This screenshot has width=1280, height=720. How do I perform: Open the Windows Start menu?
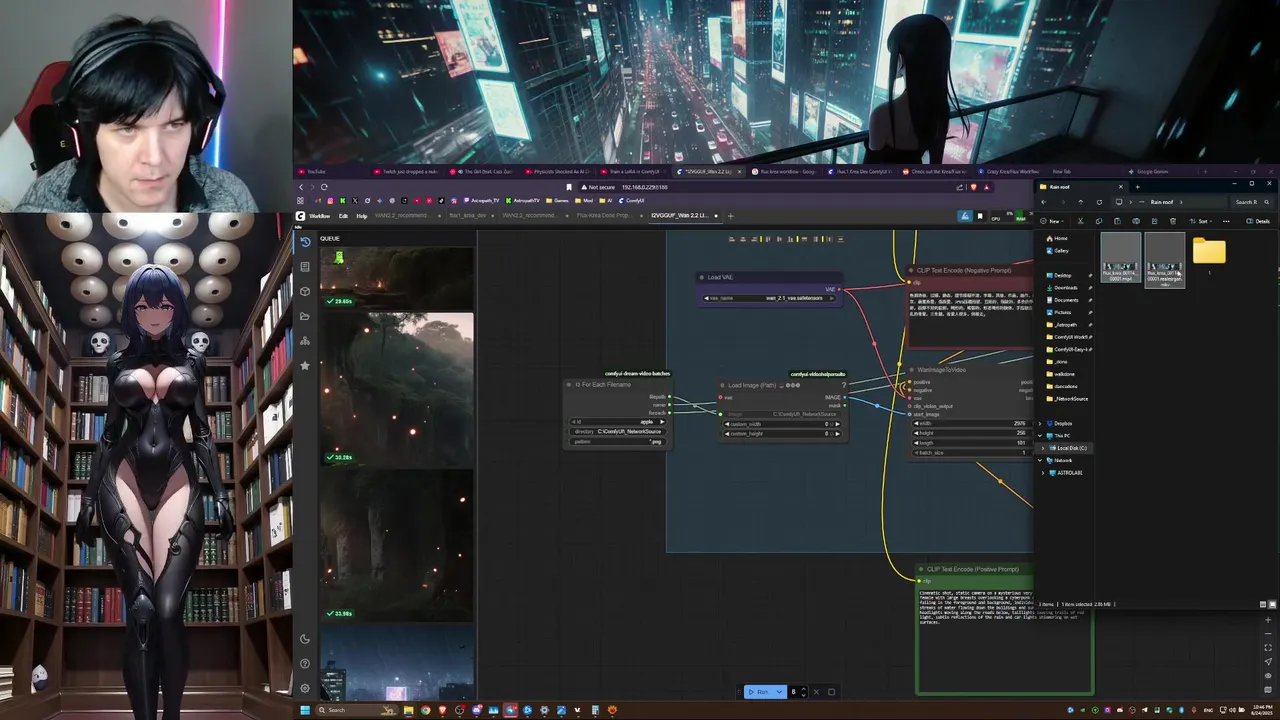click(x=305, y=710)
